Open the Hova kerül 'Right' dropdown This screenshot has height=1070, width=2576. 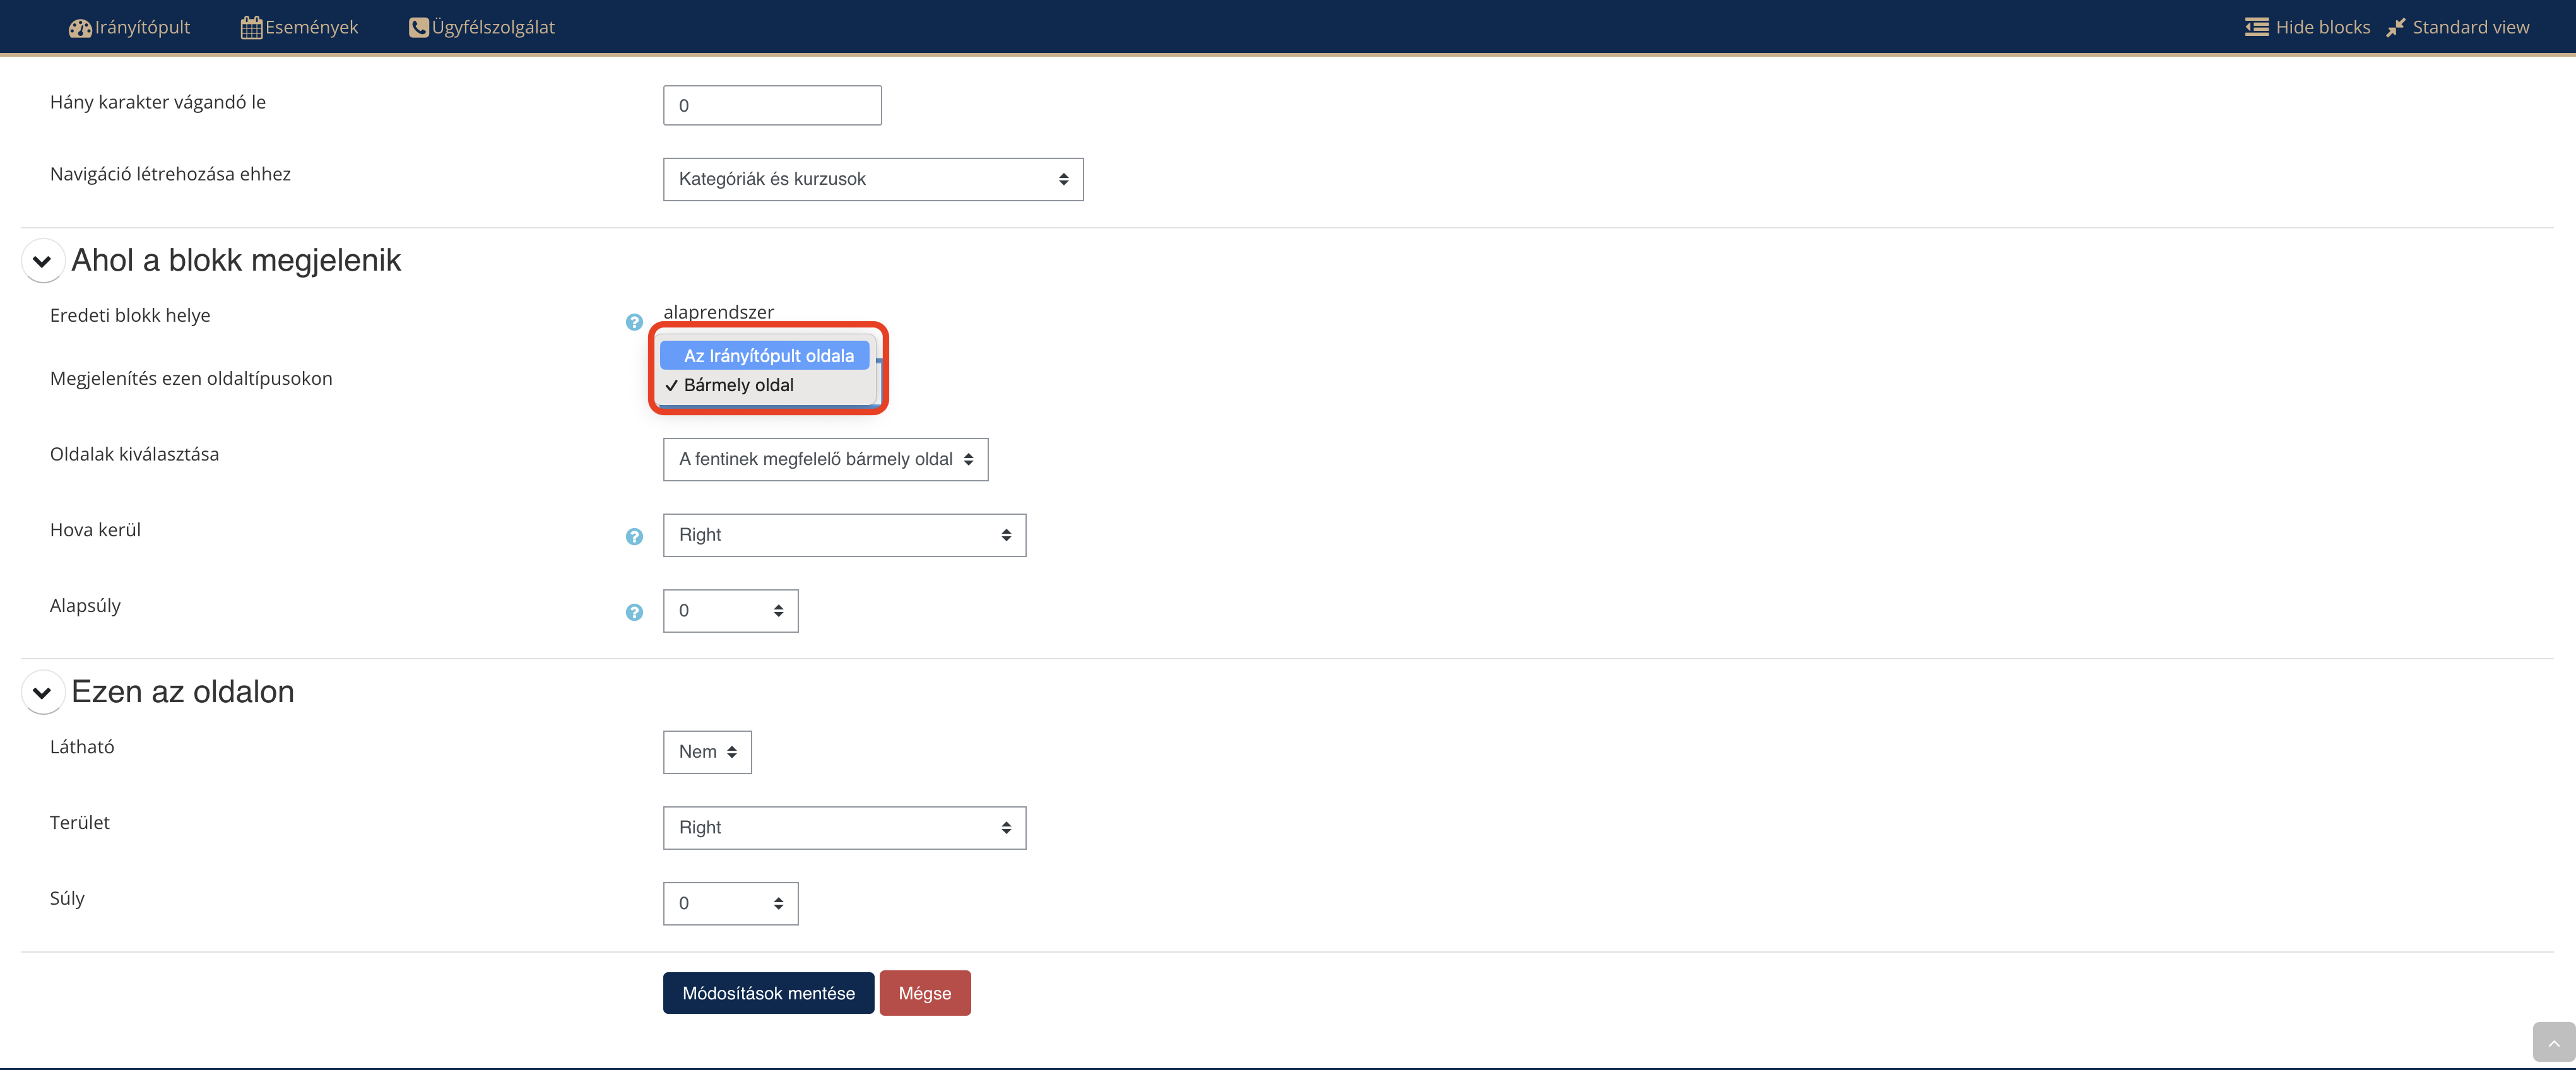click(x=844, y=535)
